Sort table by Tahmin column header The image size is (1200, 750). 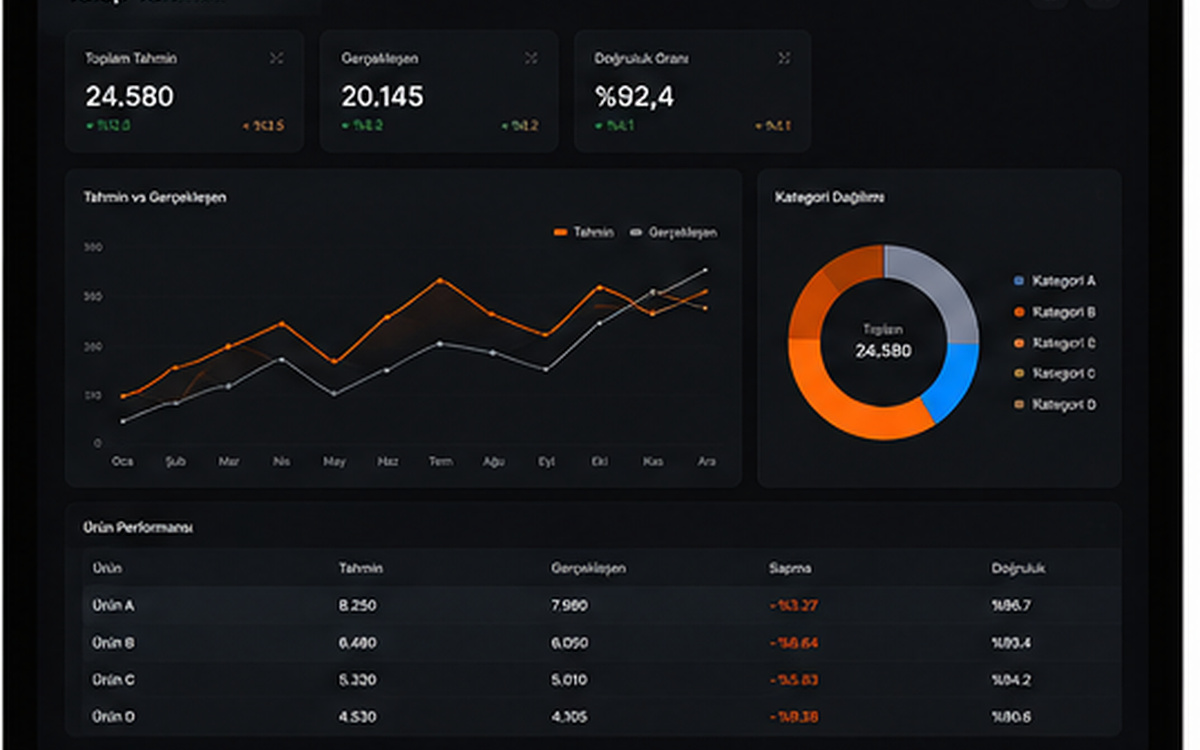click(x=360, y=568)
